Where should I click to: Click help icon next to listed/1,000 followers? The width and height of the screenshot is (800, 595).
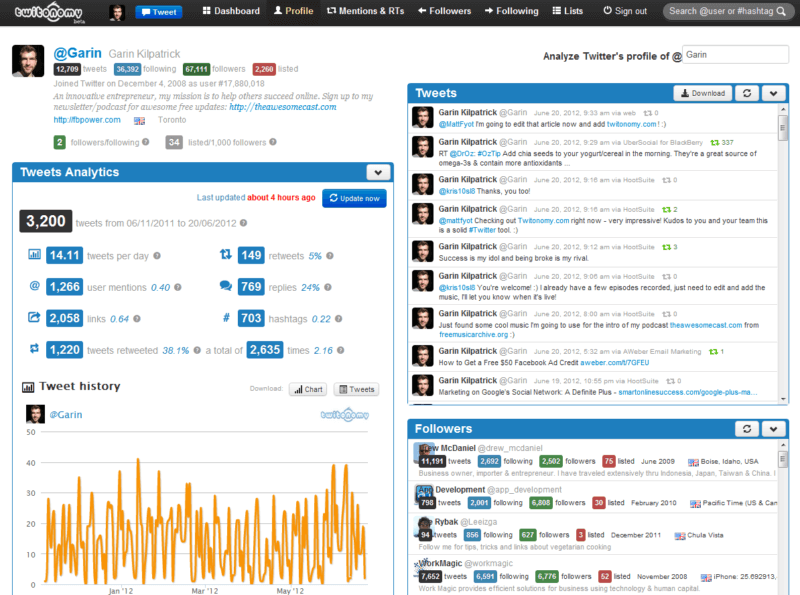pyautogui.click(x=273, y=142)
